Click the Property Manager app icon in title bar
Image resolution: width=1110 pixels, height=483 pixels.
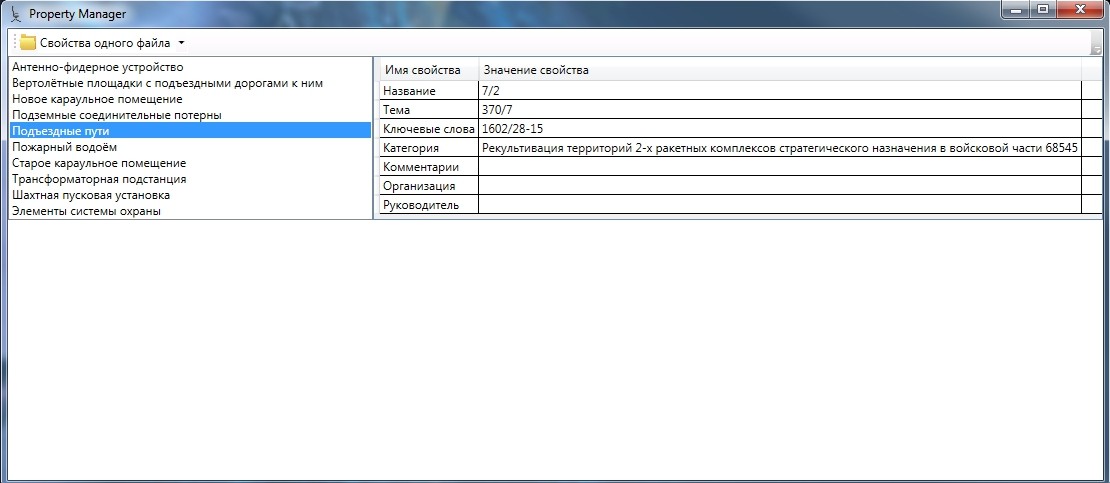pyautogui.click(x=17, y=13)
